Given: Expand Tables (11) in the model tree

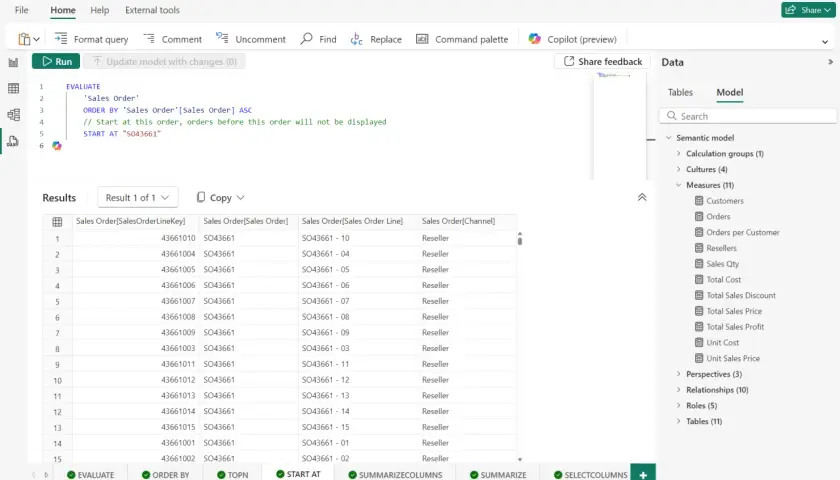Looking at the screenshot, I should (679, 421).
